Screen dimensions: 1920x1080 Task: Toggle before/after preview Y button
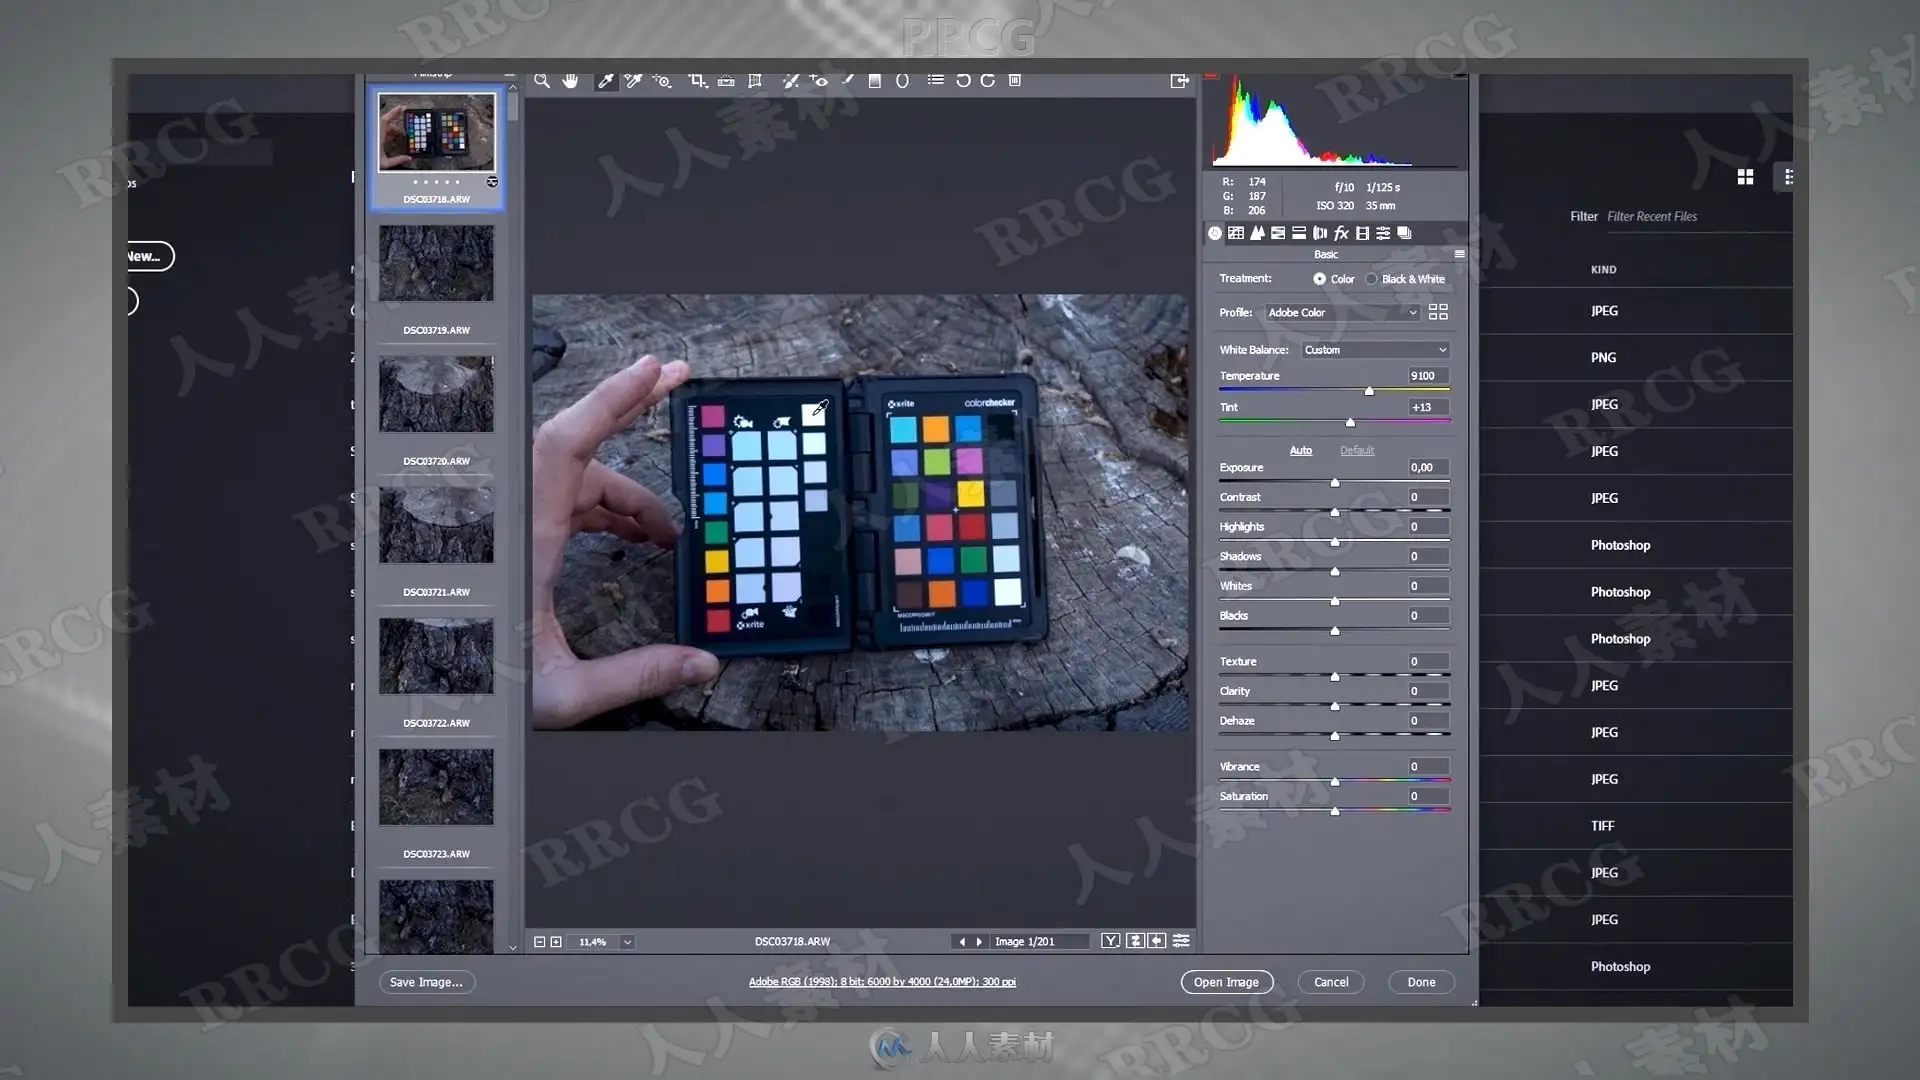coord(1110,941)
